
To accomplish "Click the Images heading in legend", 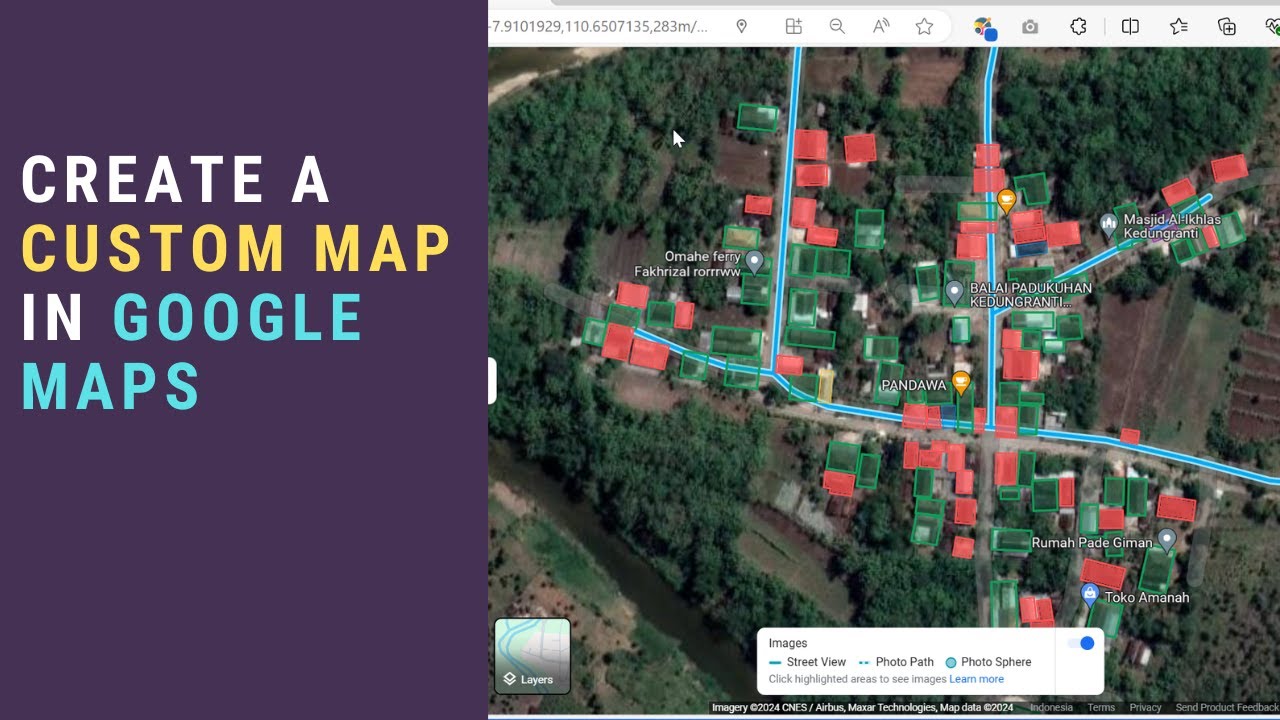I will coord(788,643).
